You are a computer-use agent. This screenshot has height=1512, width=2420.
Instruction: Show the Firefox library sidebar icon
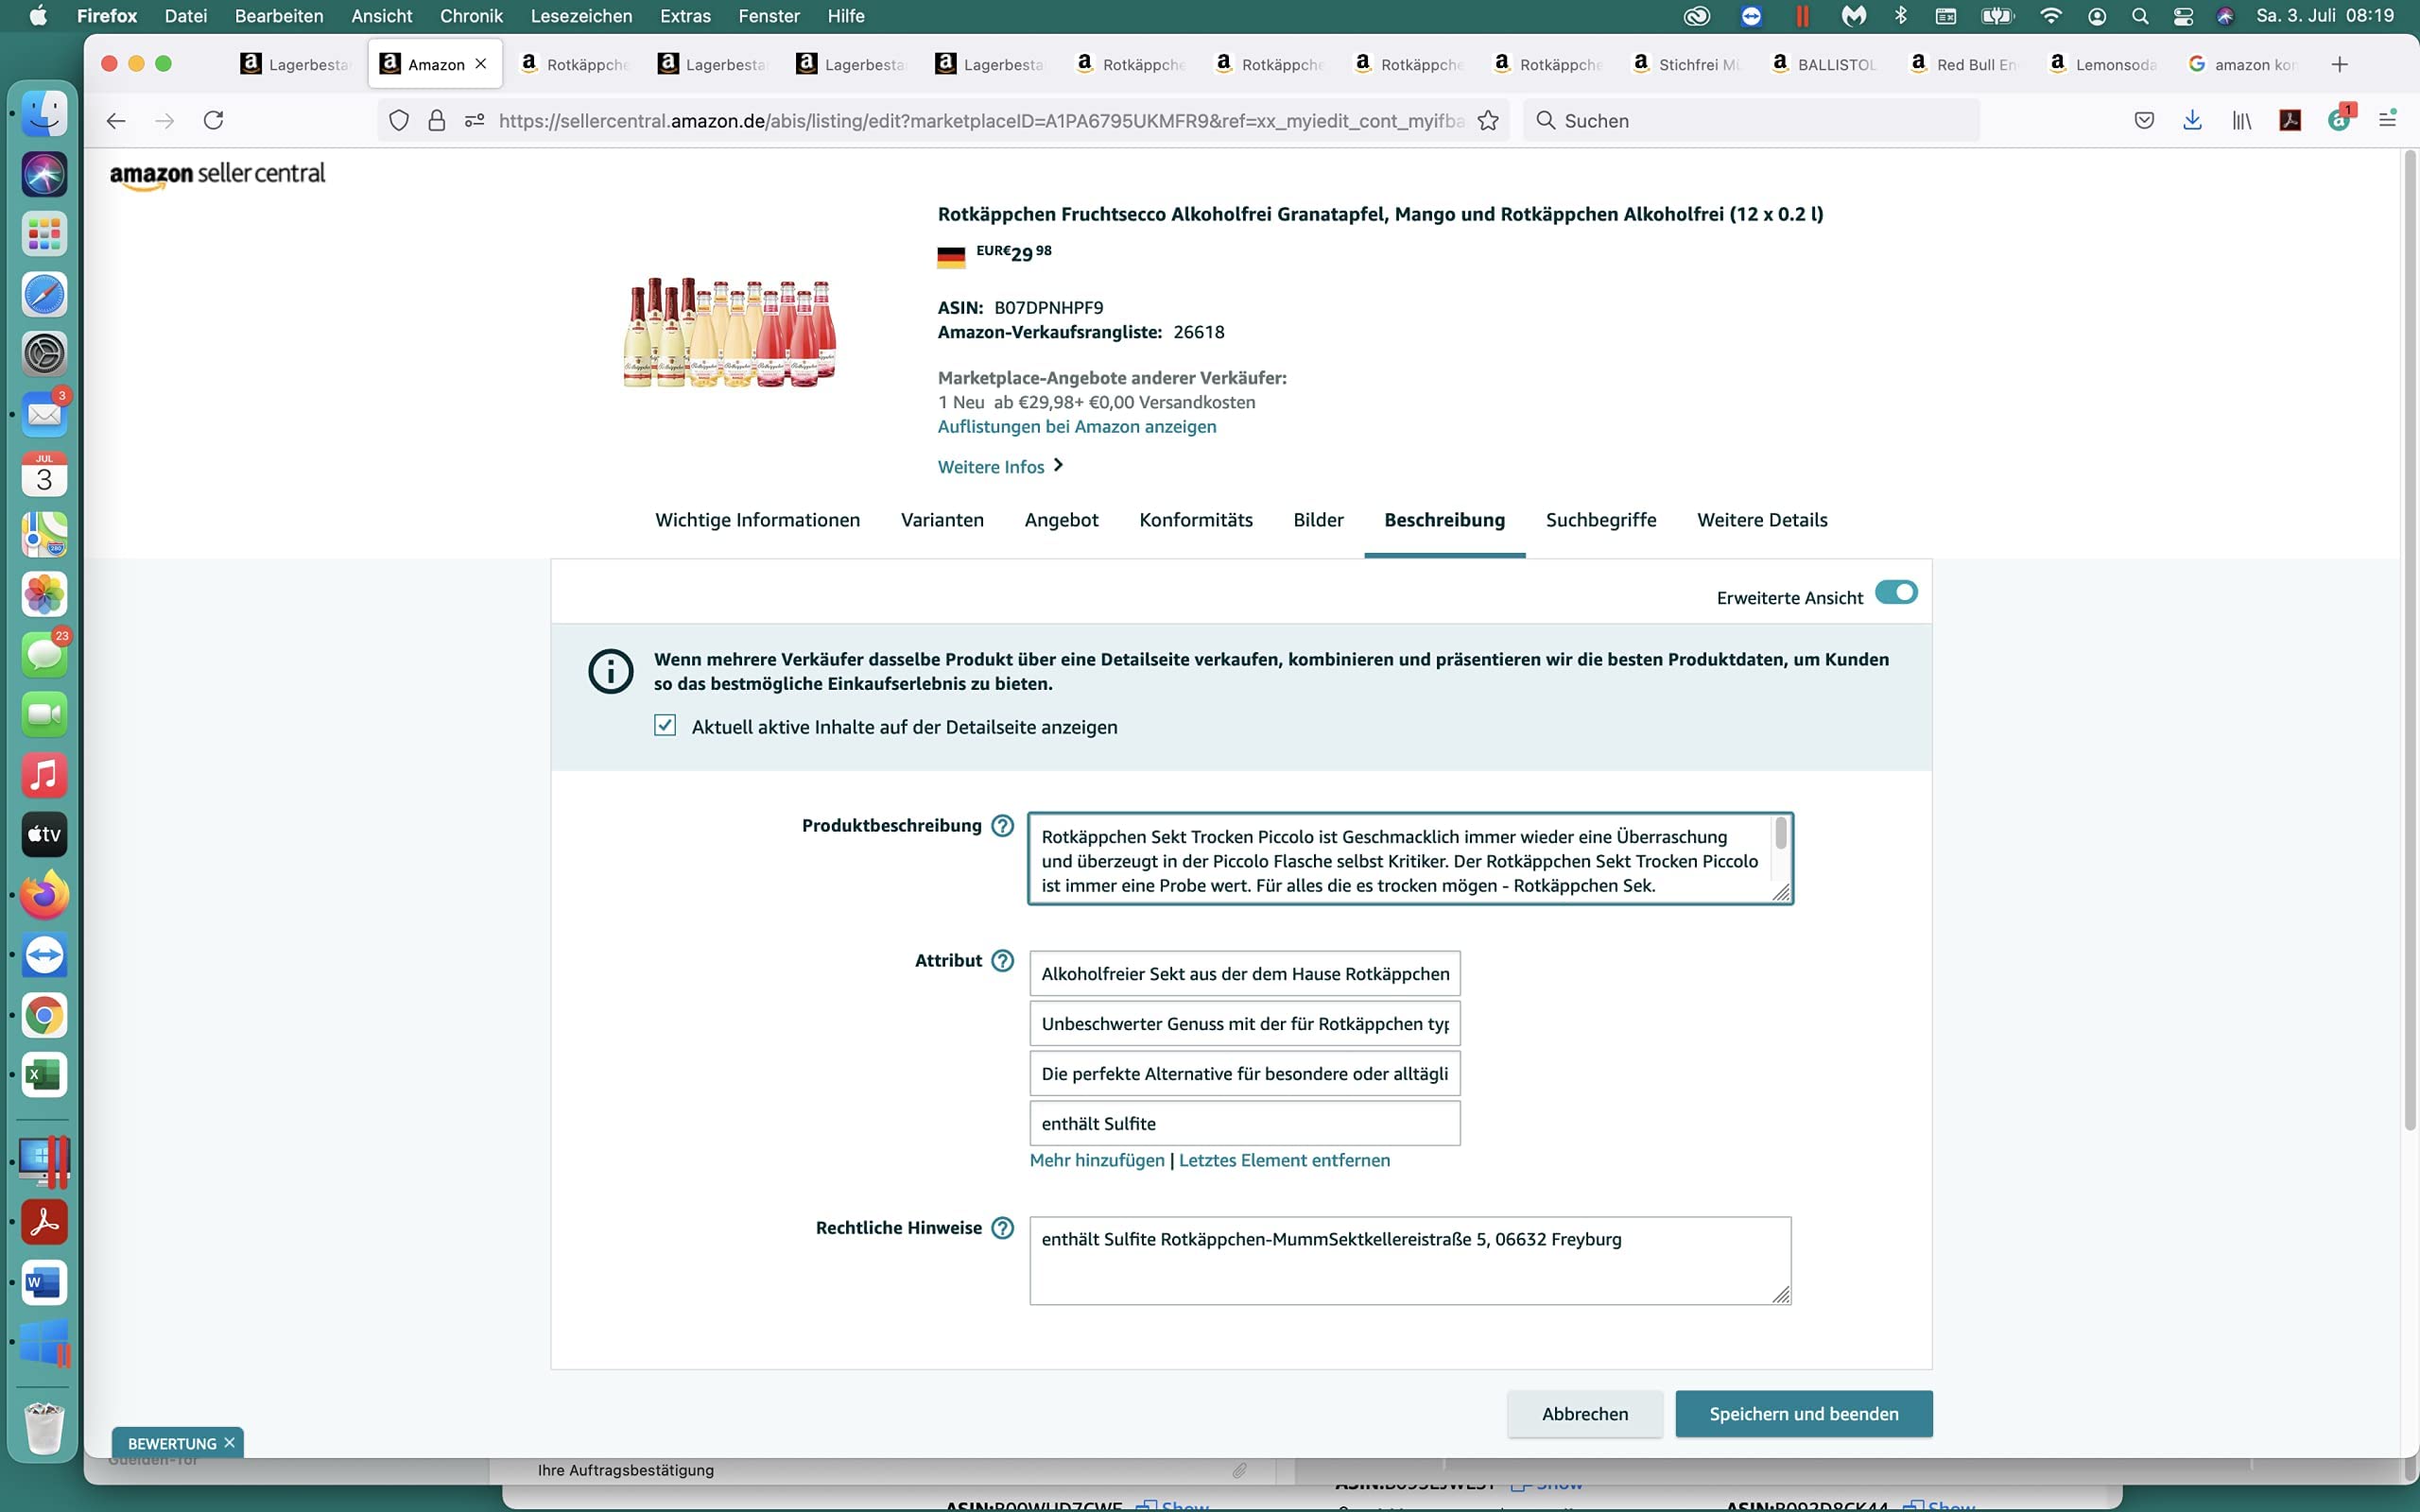pyautogui.click(x=2241, y=121)
